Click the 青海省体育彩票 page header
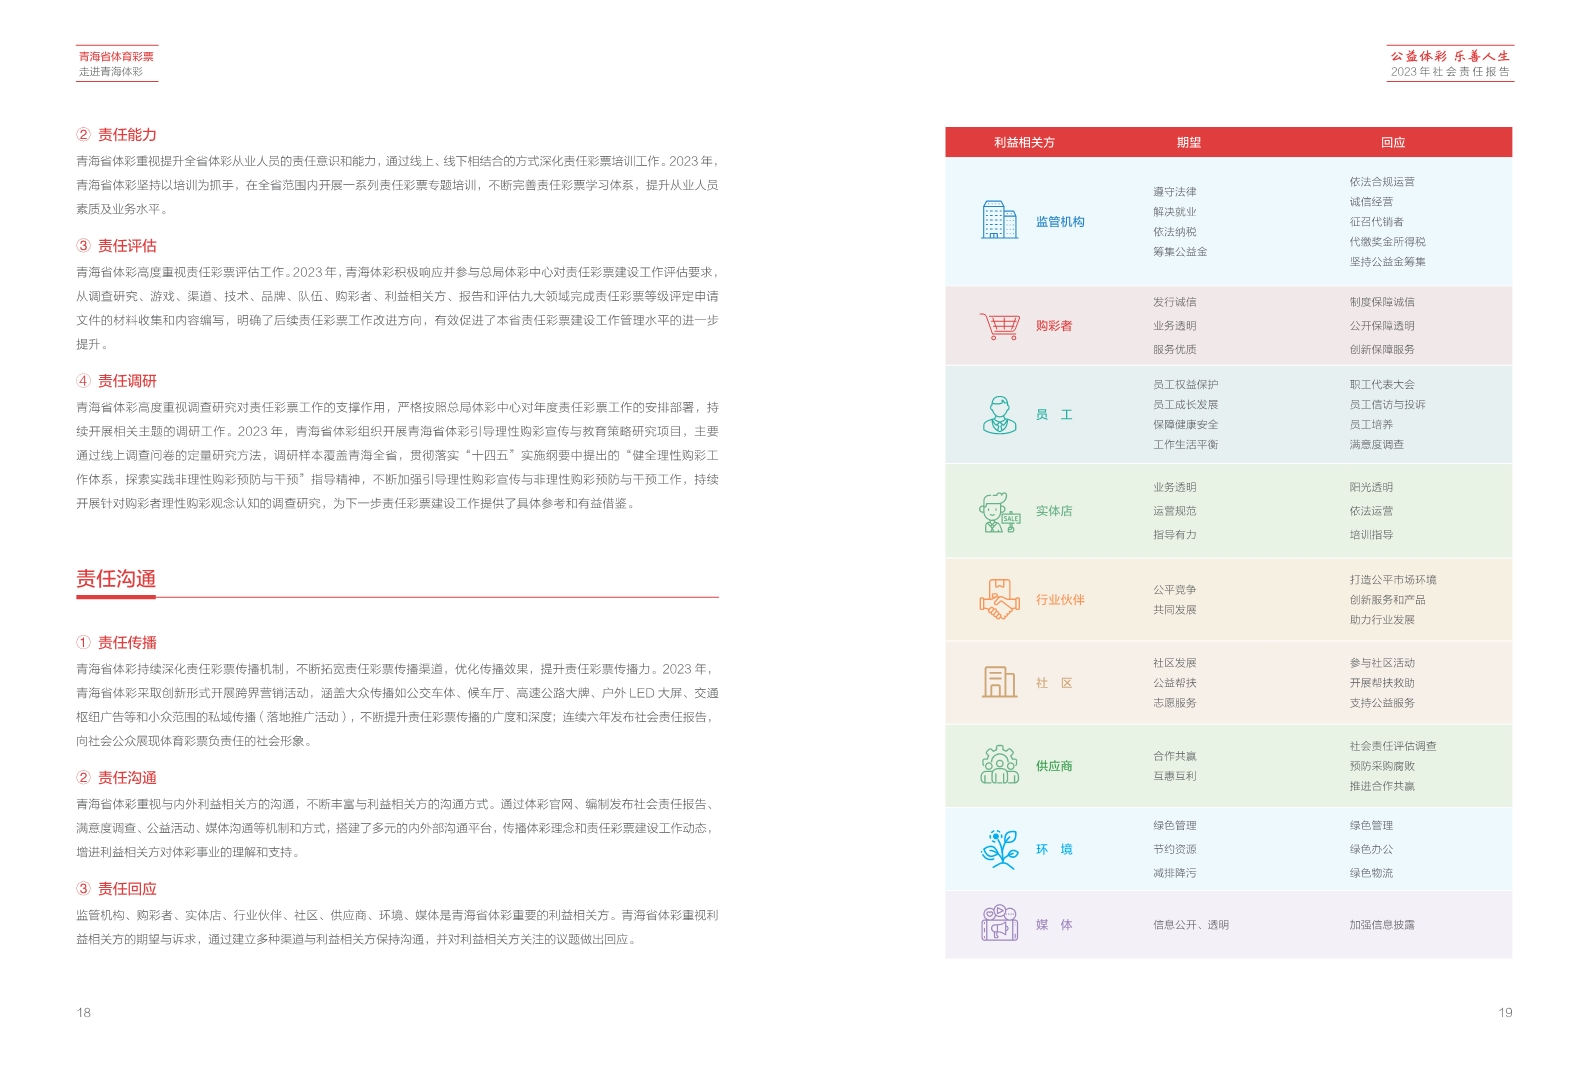 click(x=116, y=57)
